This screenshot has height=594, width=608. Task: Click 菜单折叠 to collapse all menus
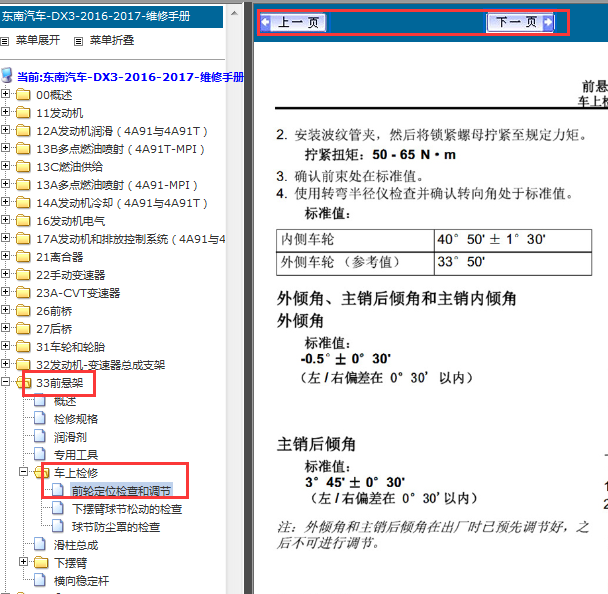point(112,40)
